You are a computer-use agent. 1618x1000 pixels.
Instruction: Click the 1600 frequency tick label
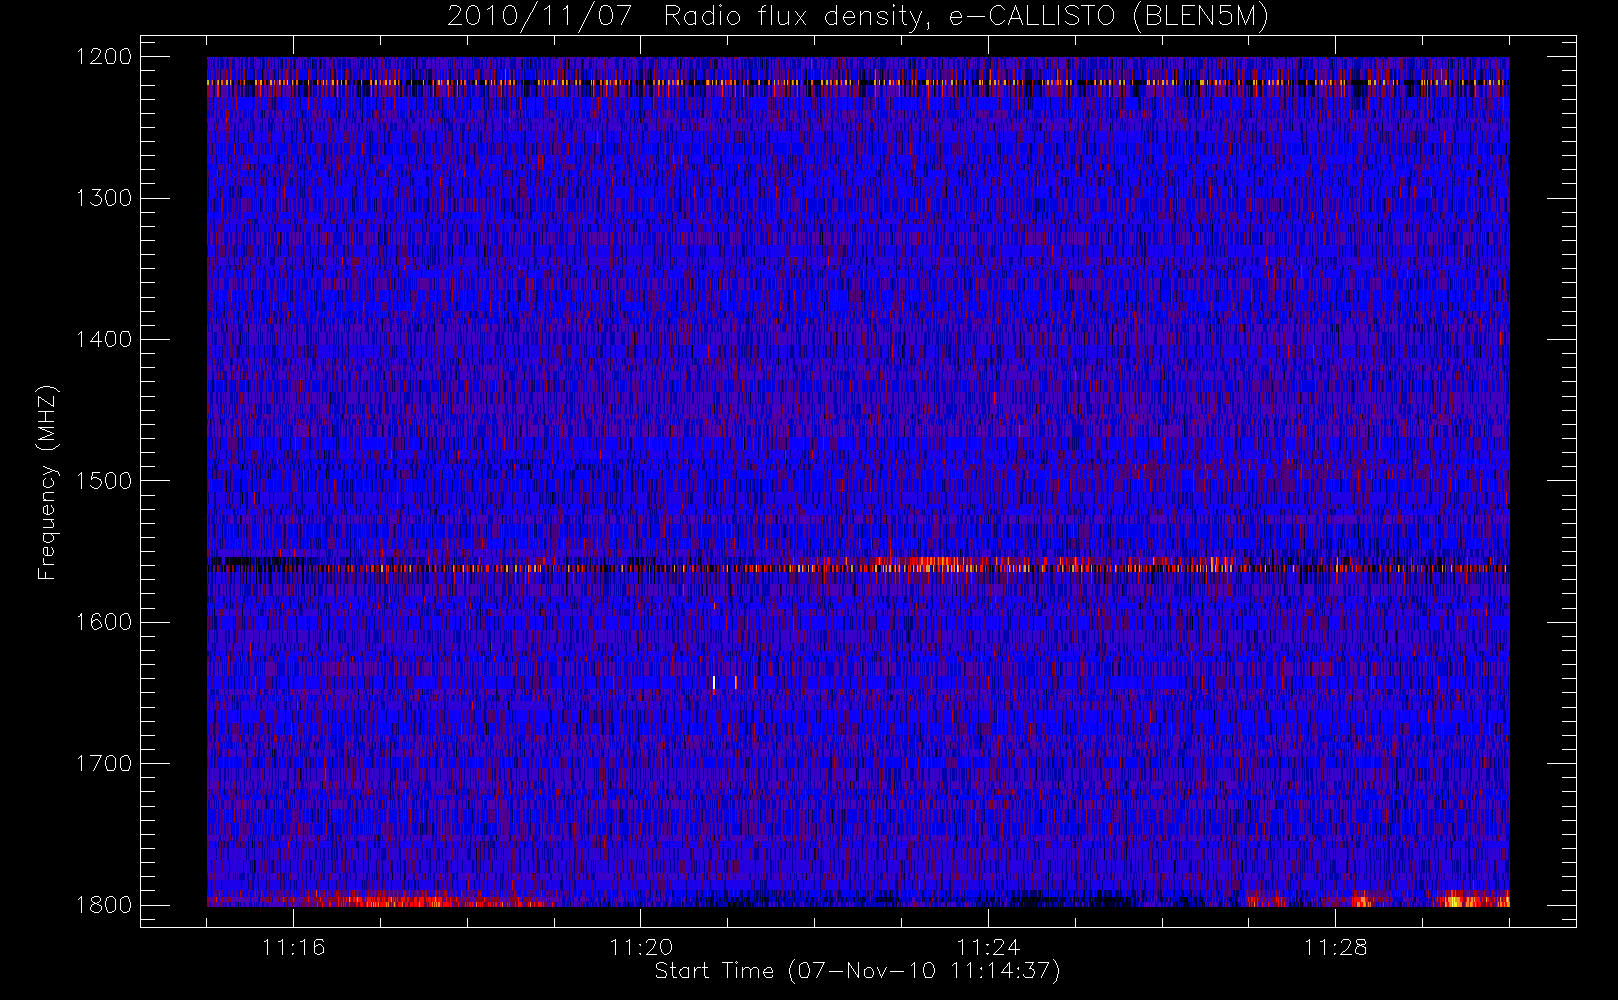click(104, 622)
